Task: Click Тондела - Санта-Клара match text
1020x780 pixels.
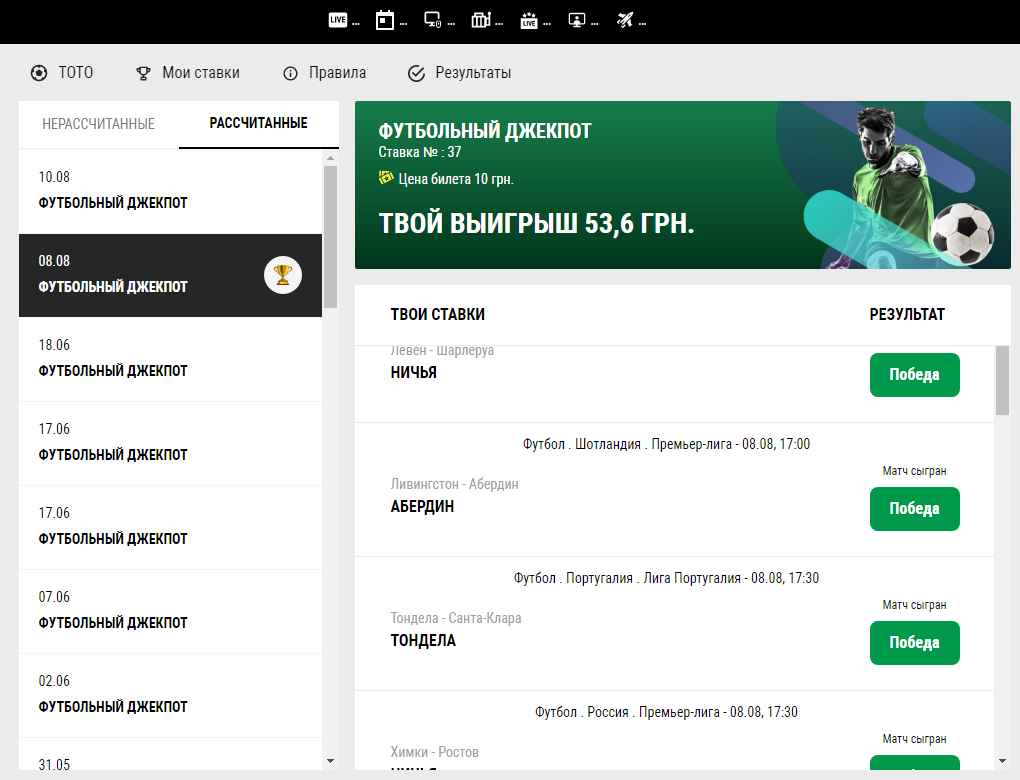Action: click(456, 618)
